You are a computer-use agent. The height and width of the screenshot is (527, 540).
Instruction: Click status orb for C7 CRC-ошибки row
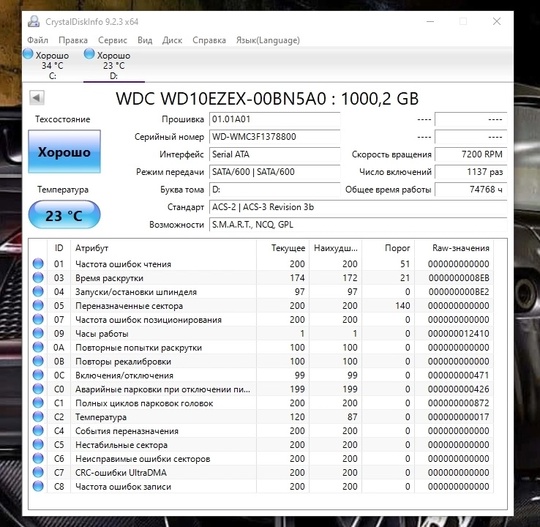(38, 472)
